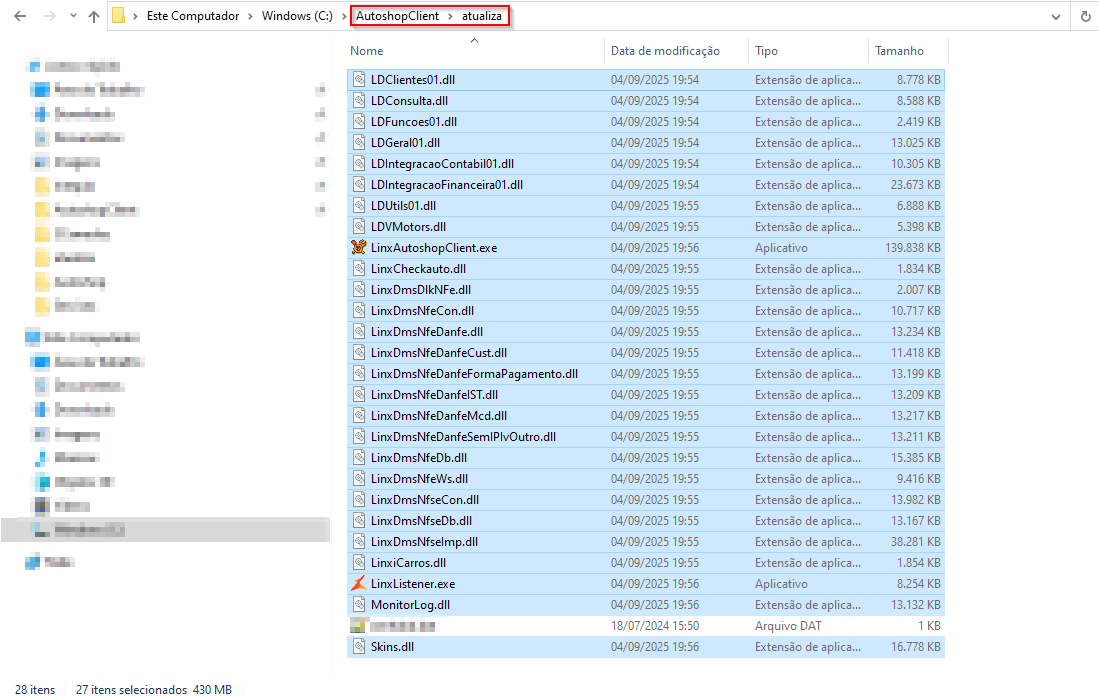Screen dimensions: 1099x698
Task: Sort files by Tipo column
Action: click(766, 50)
